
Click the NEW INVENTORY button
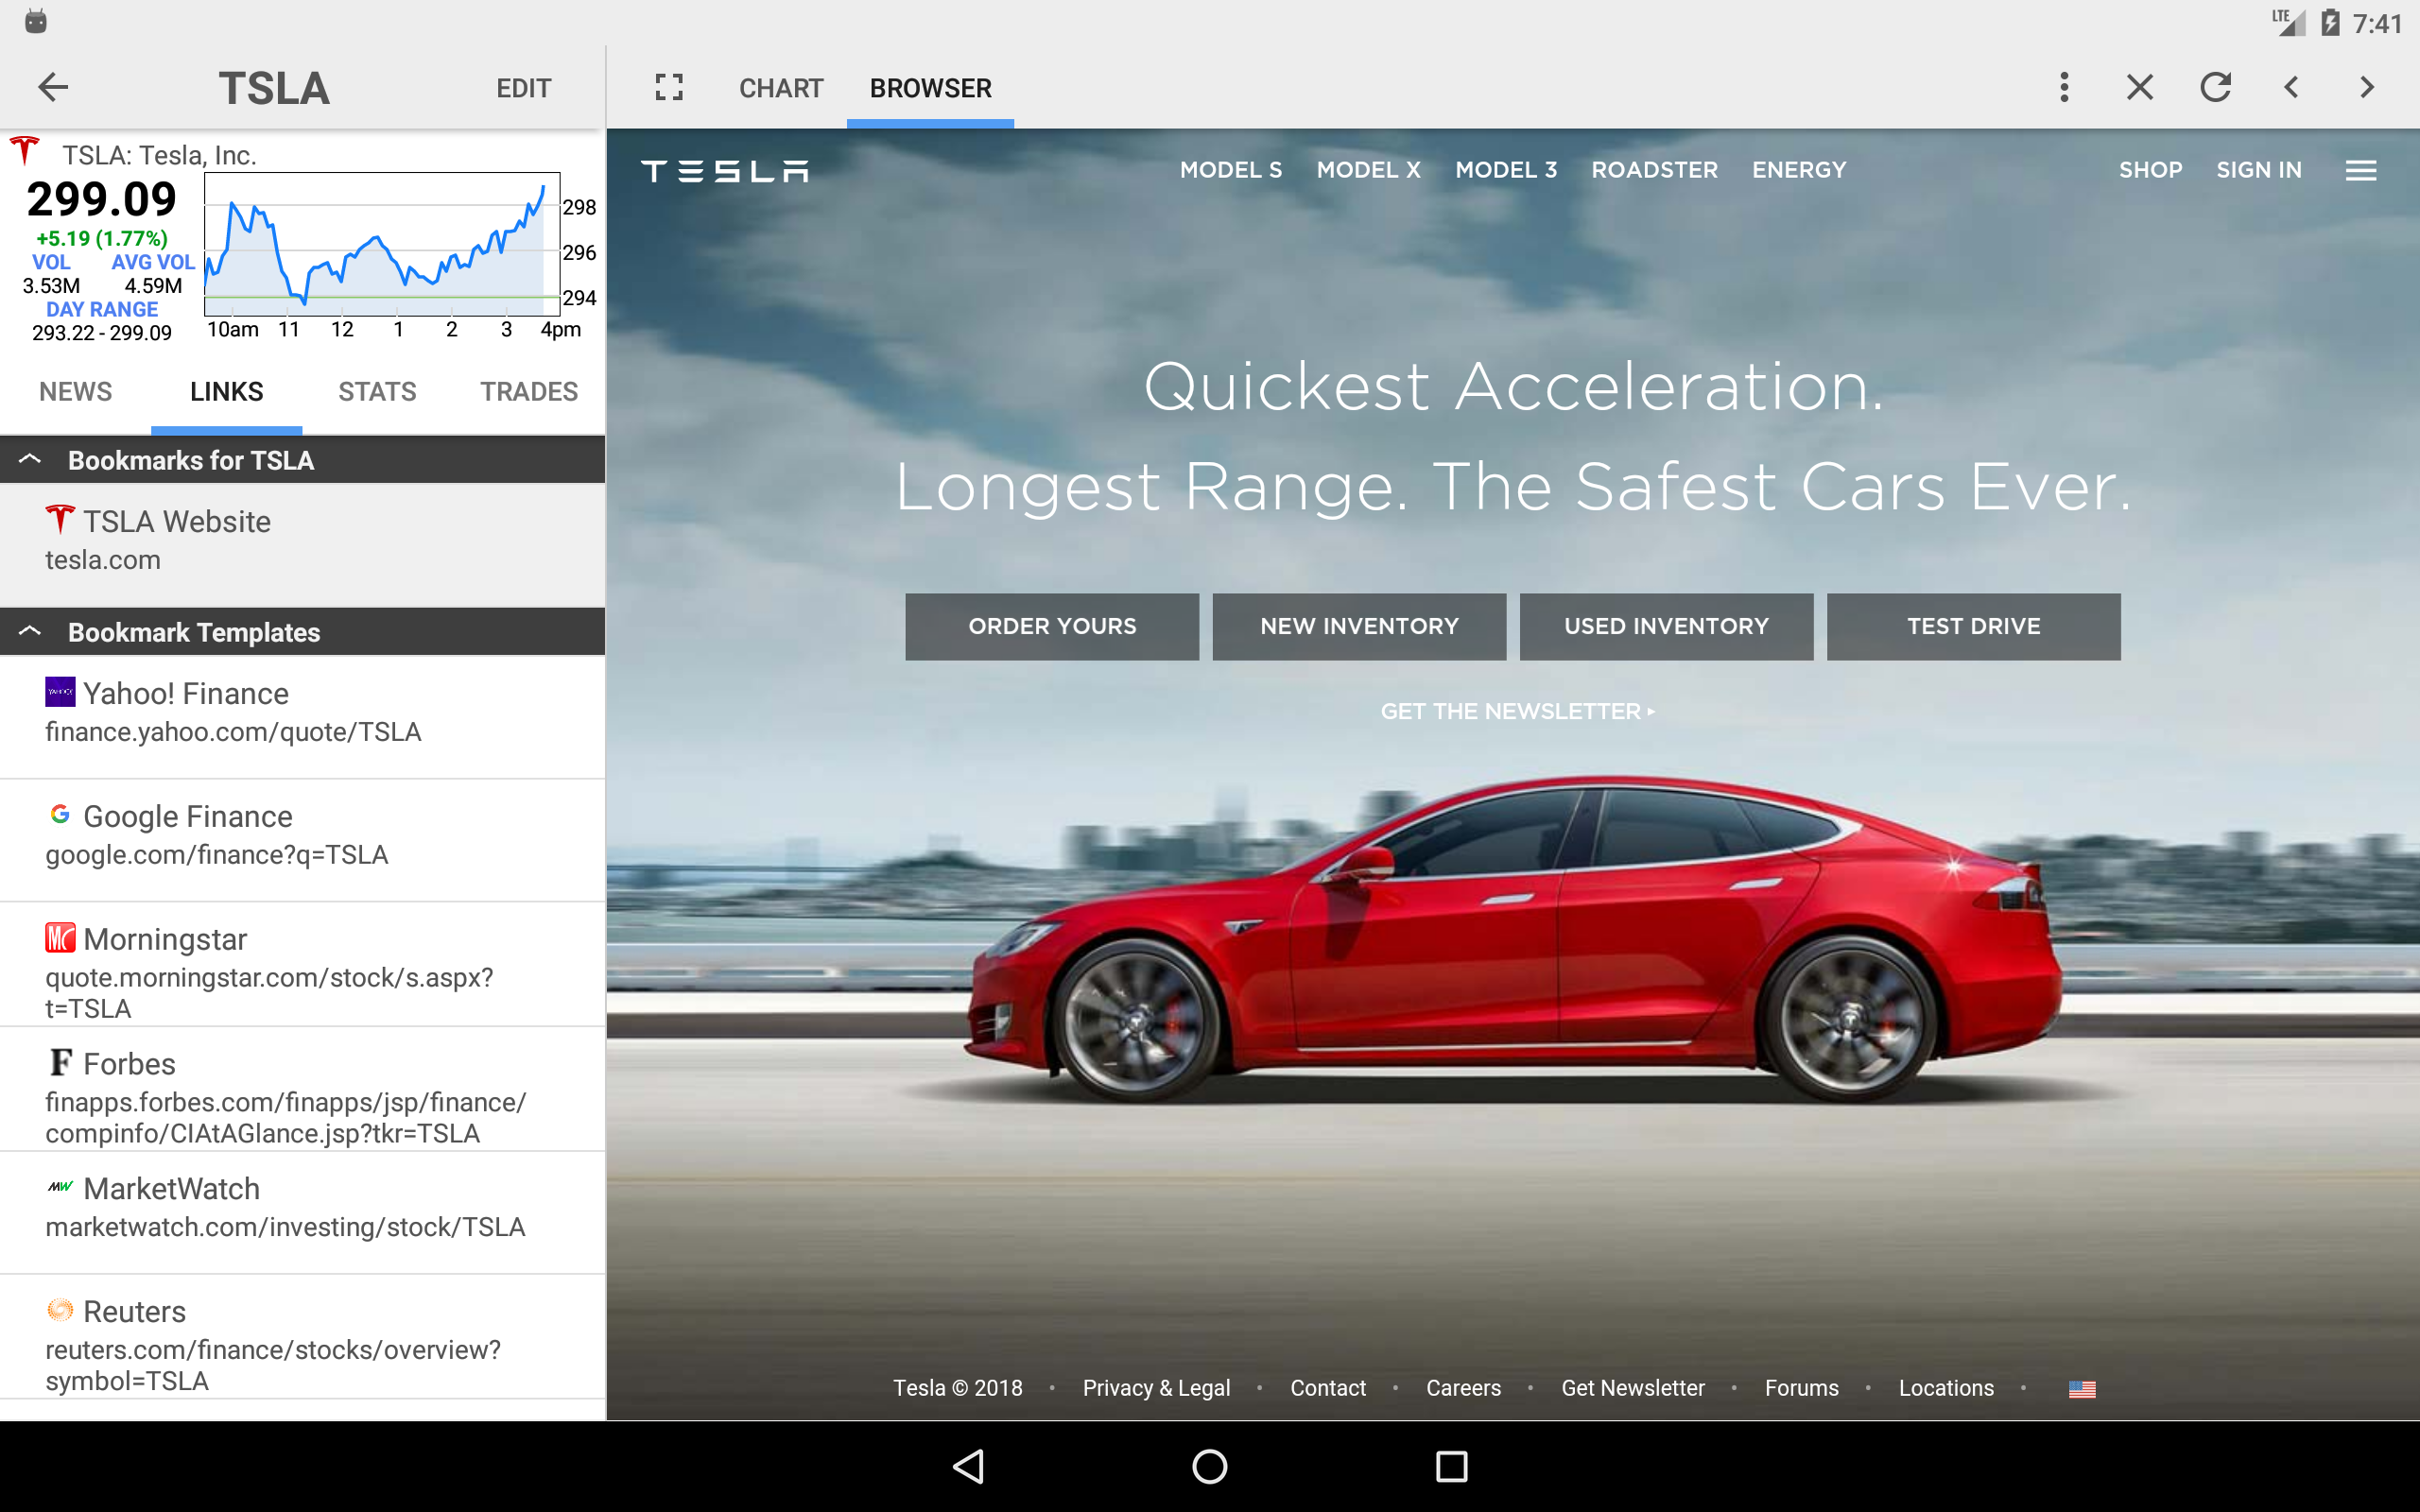[1359, 626]
